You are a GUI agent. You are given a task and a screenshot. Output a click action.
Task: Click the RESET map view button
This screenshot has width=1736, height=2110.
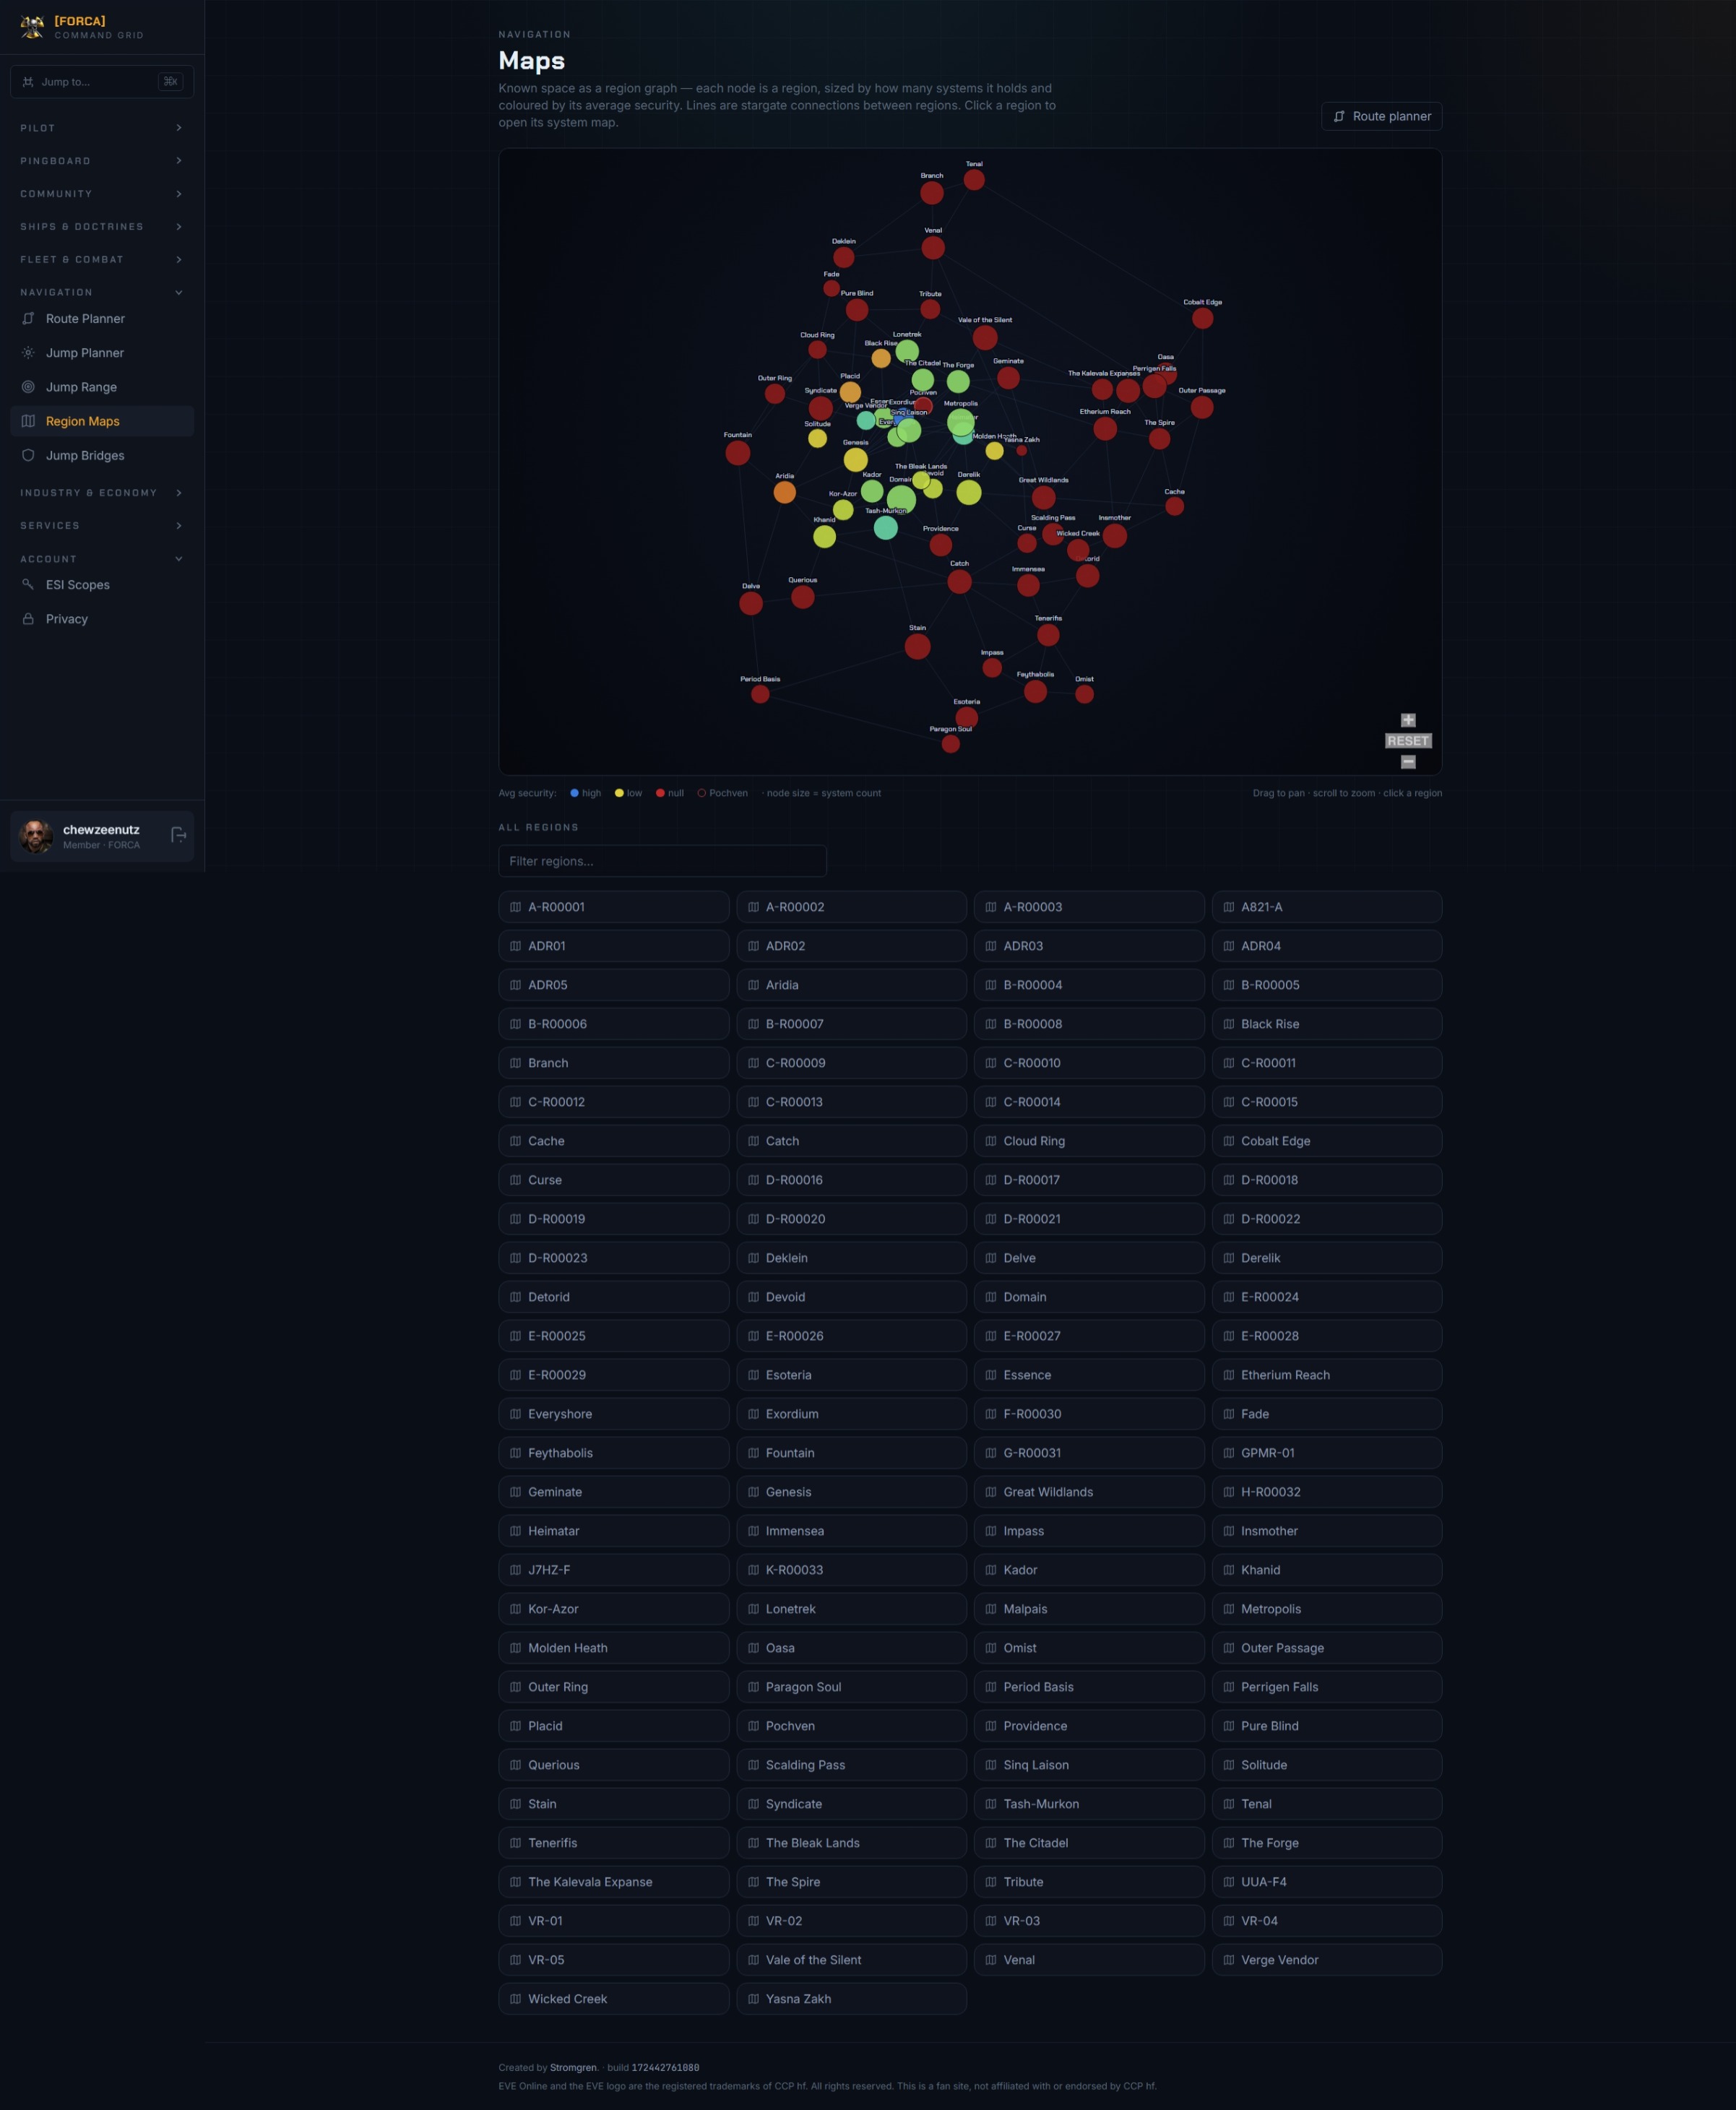click(x=1408, y=741)
